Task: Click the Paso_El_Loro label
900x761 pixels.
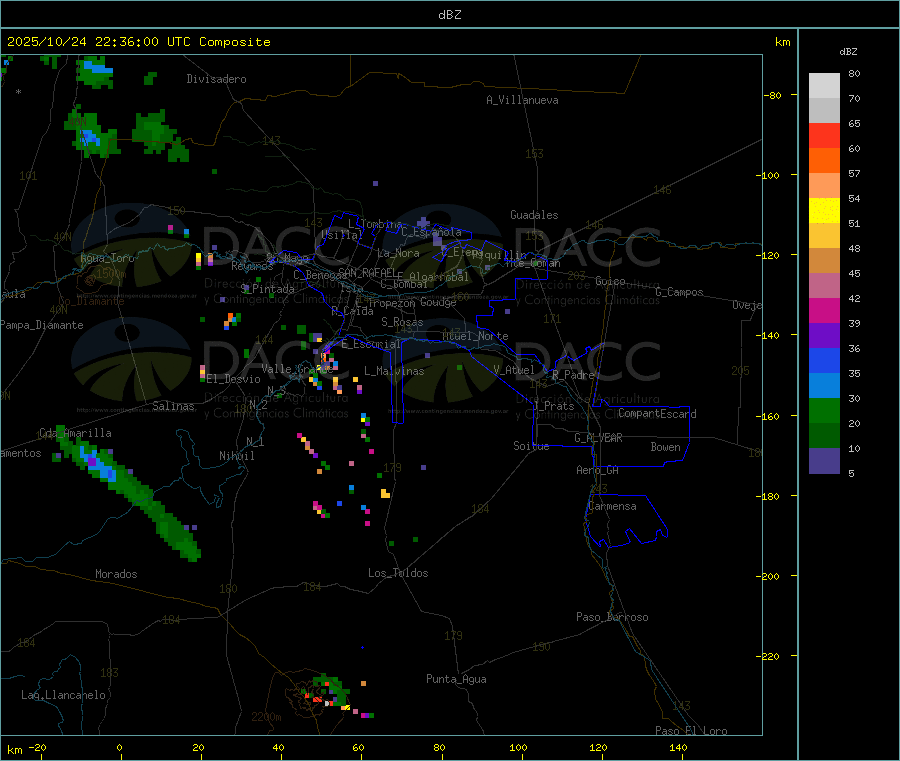Action: point(691,731)
